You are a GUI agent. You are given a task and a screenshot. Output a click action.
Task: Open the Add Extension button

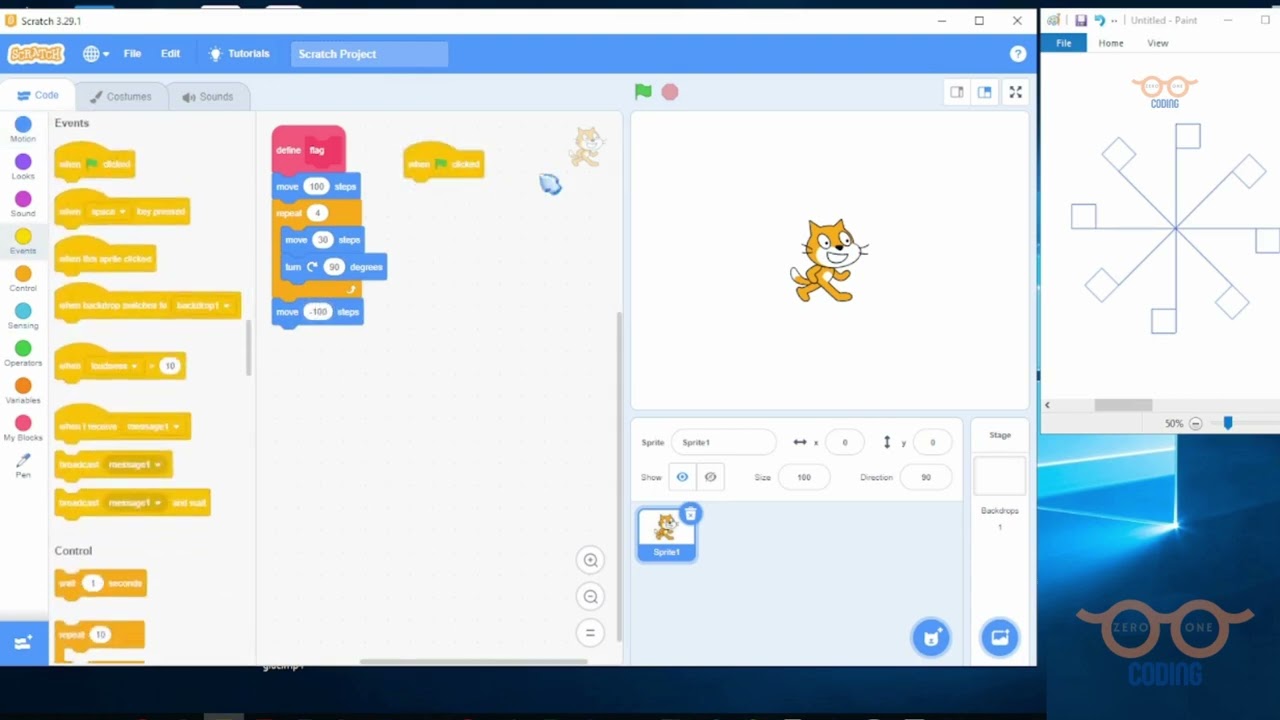(x=23, y=643)
